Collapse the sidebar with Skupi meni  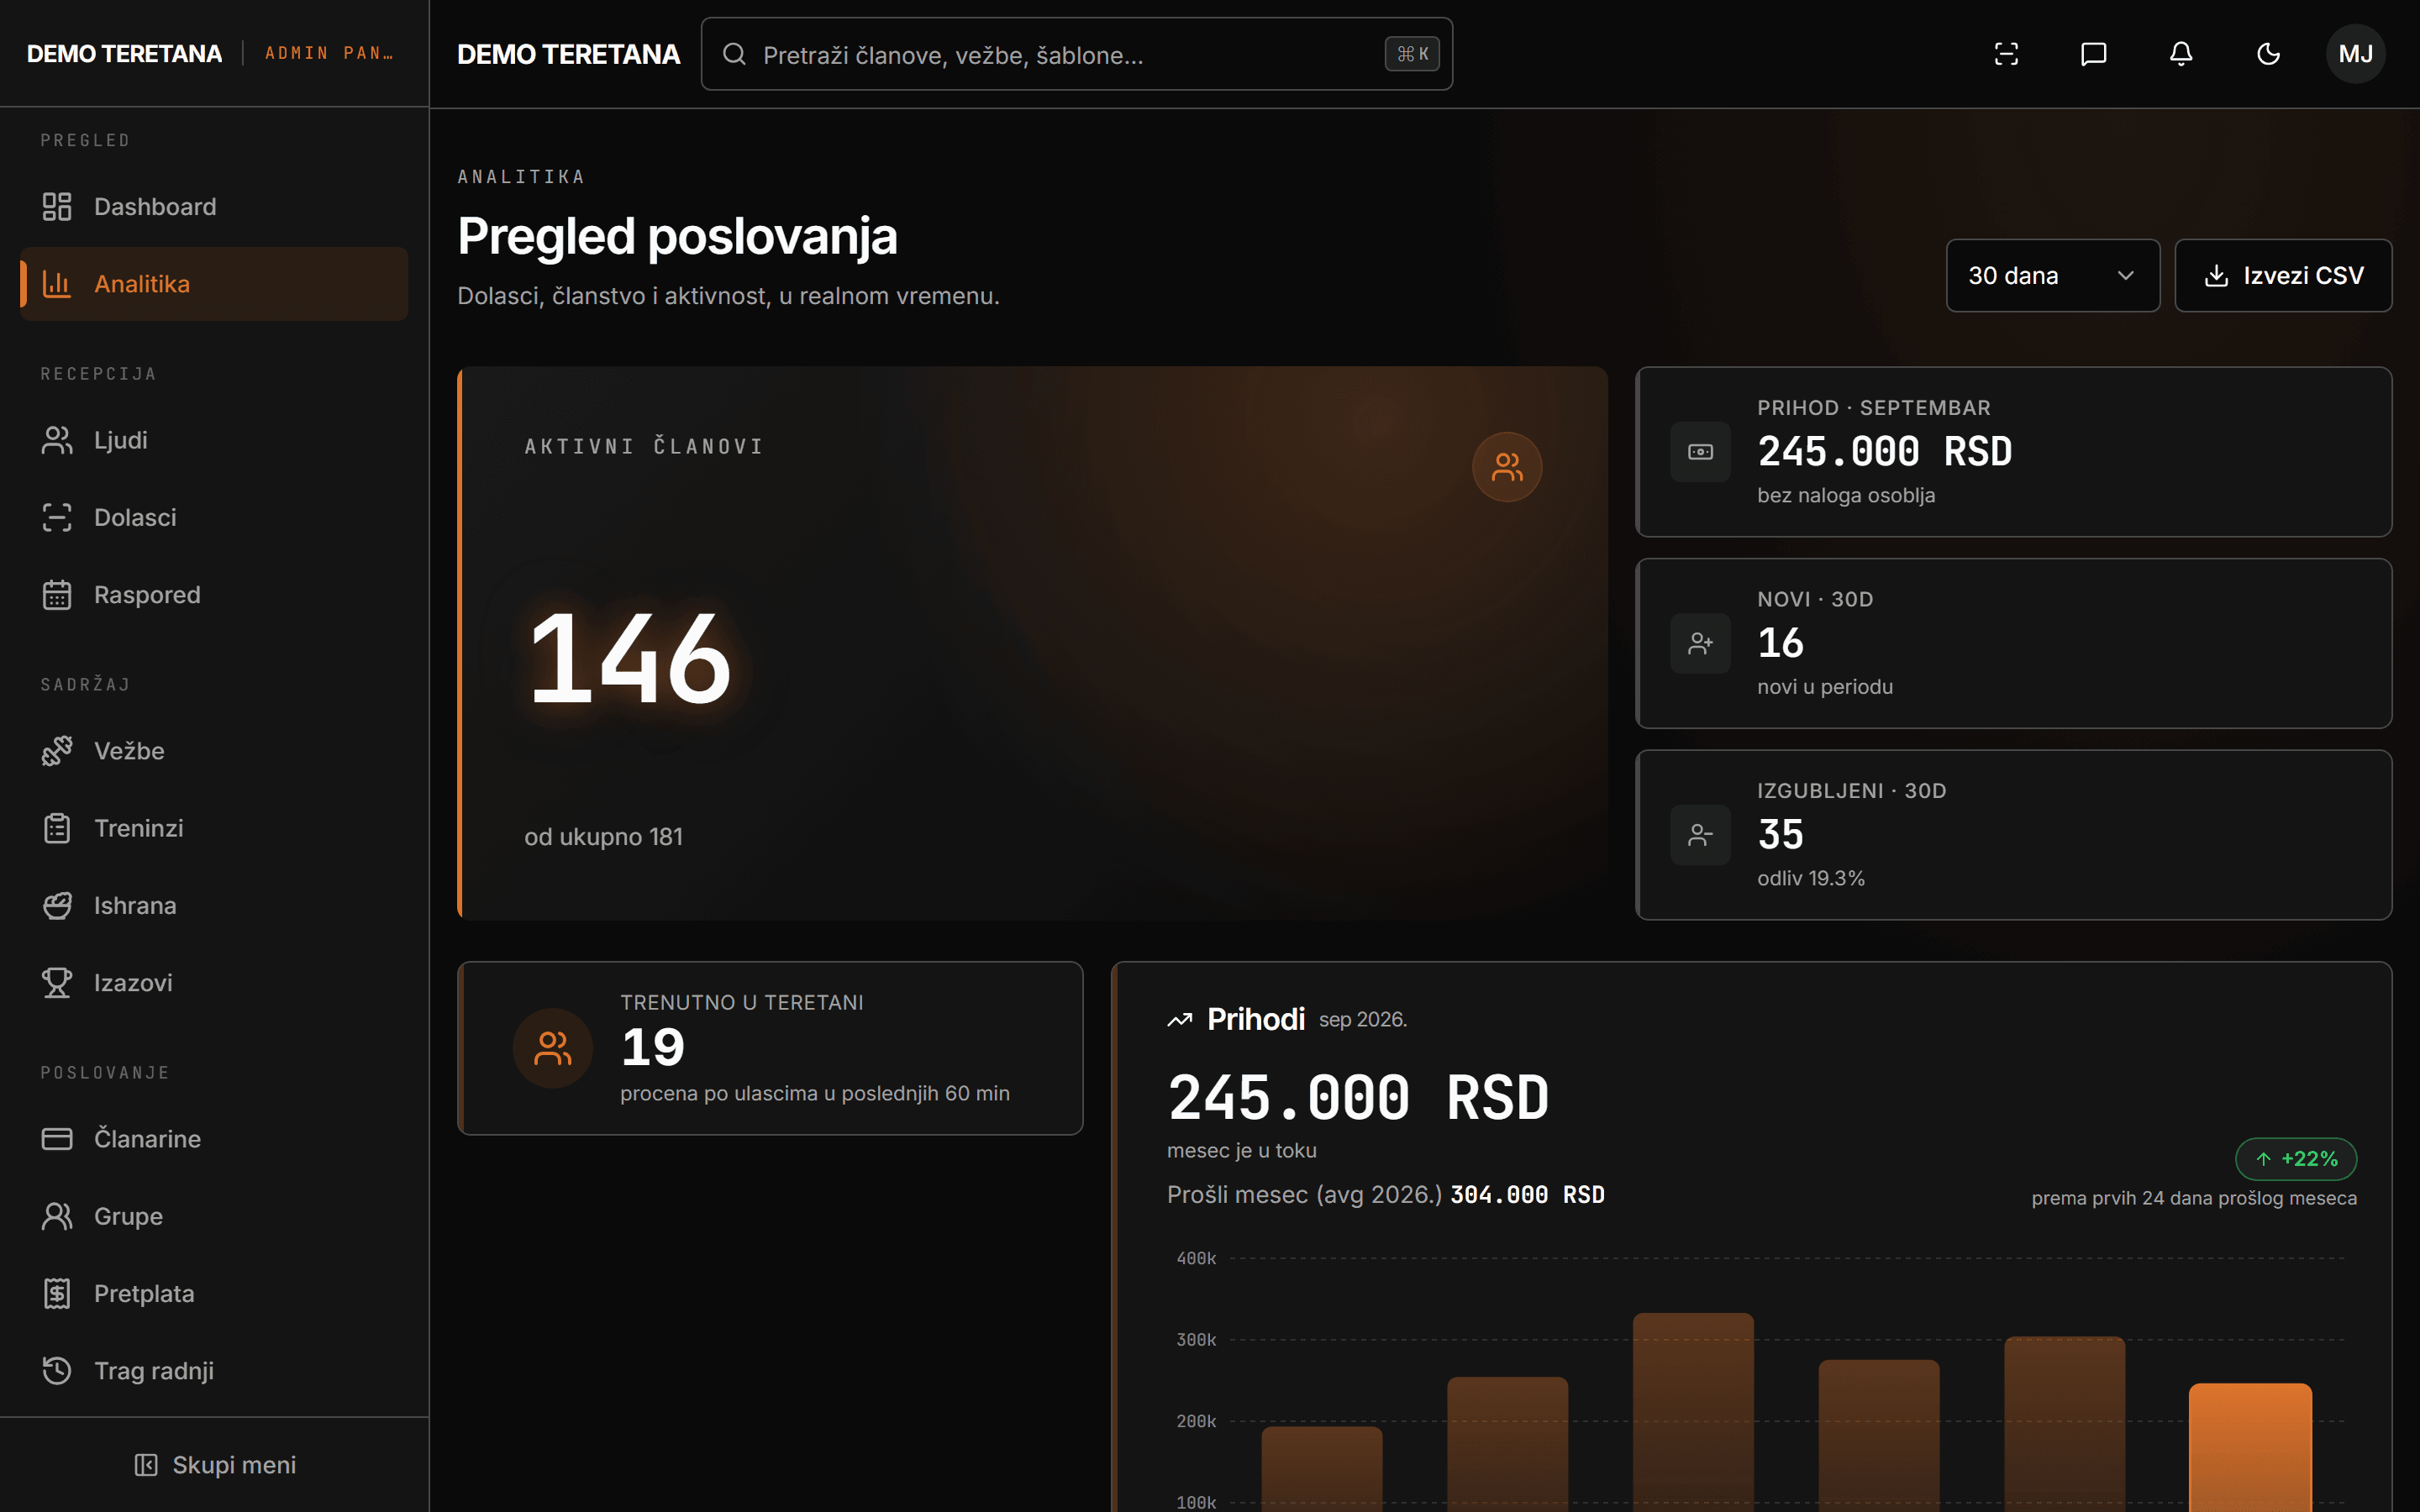[x=214, y=1465]
